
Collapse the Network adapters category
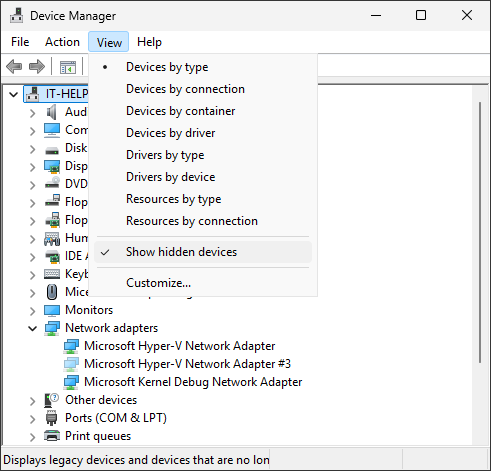[32, 329]
